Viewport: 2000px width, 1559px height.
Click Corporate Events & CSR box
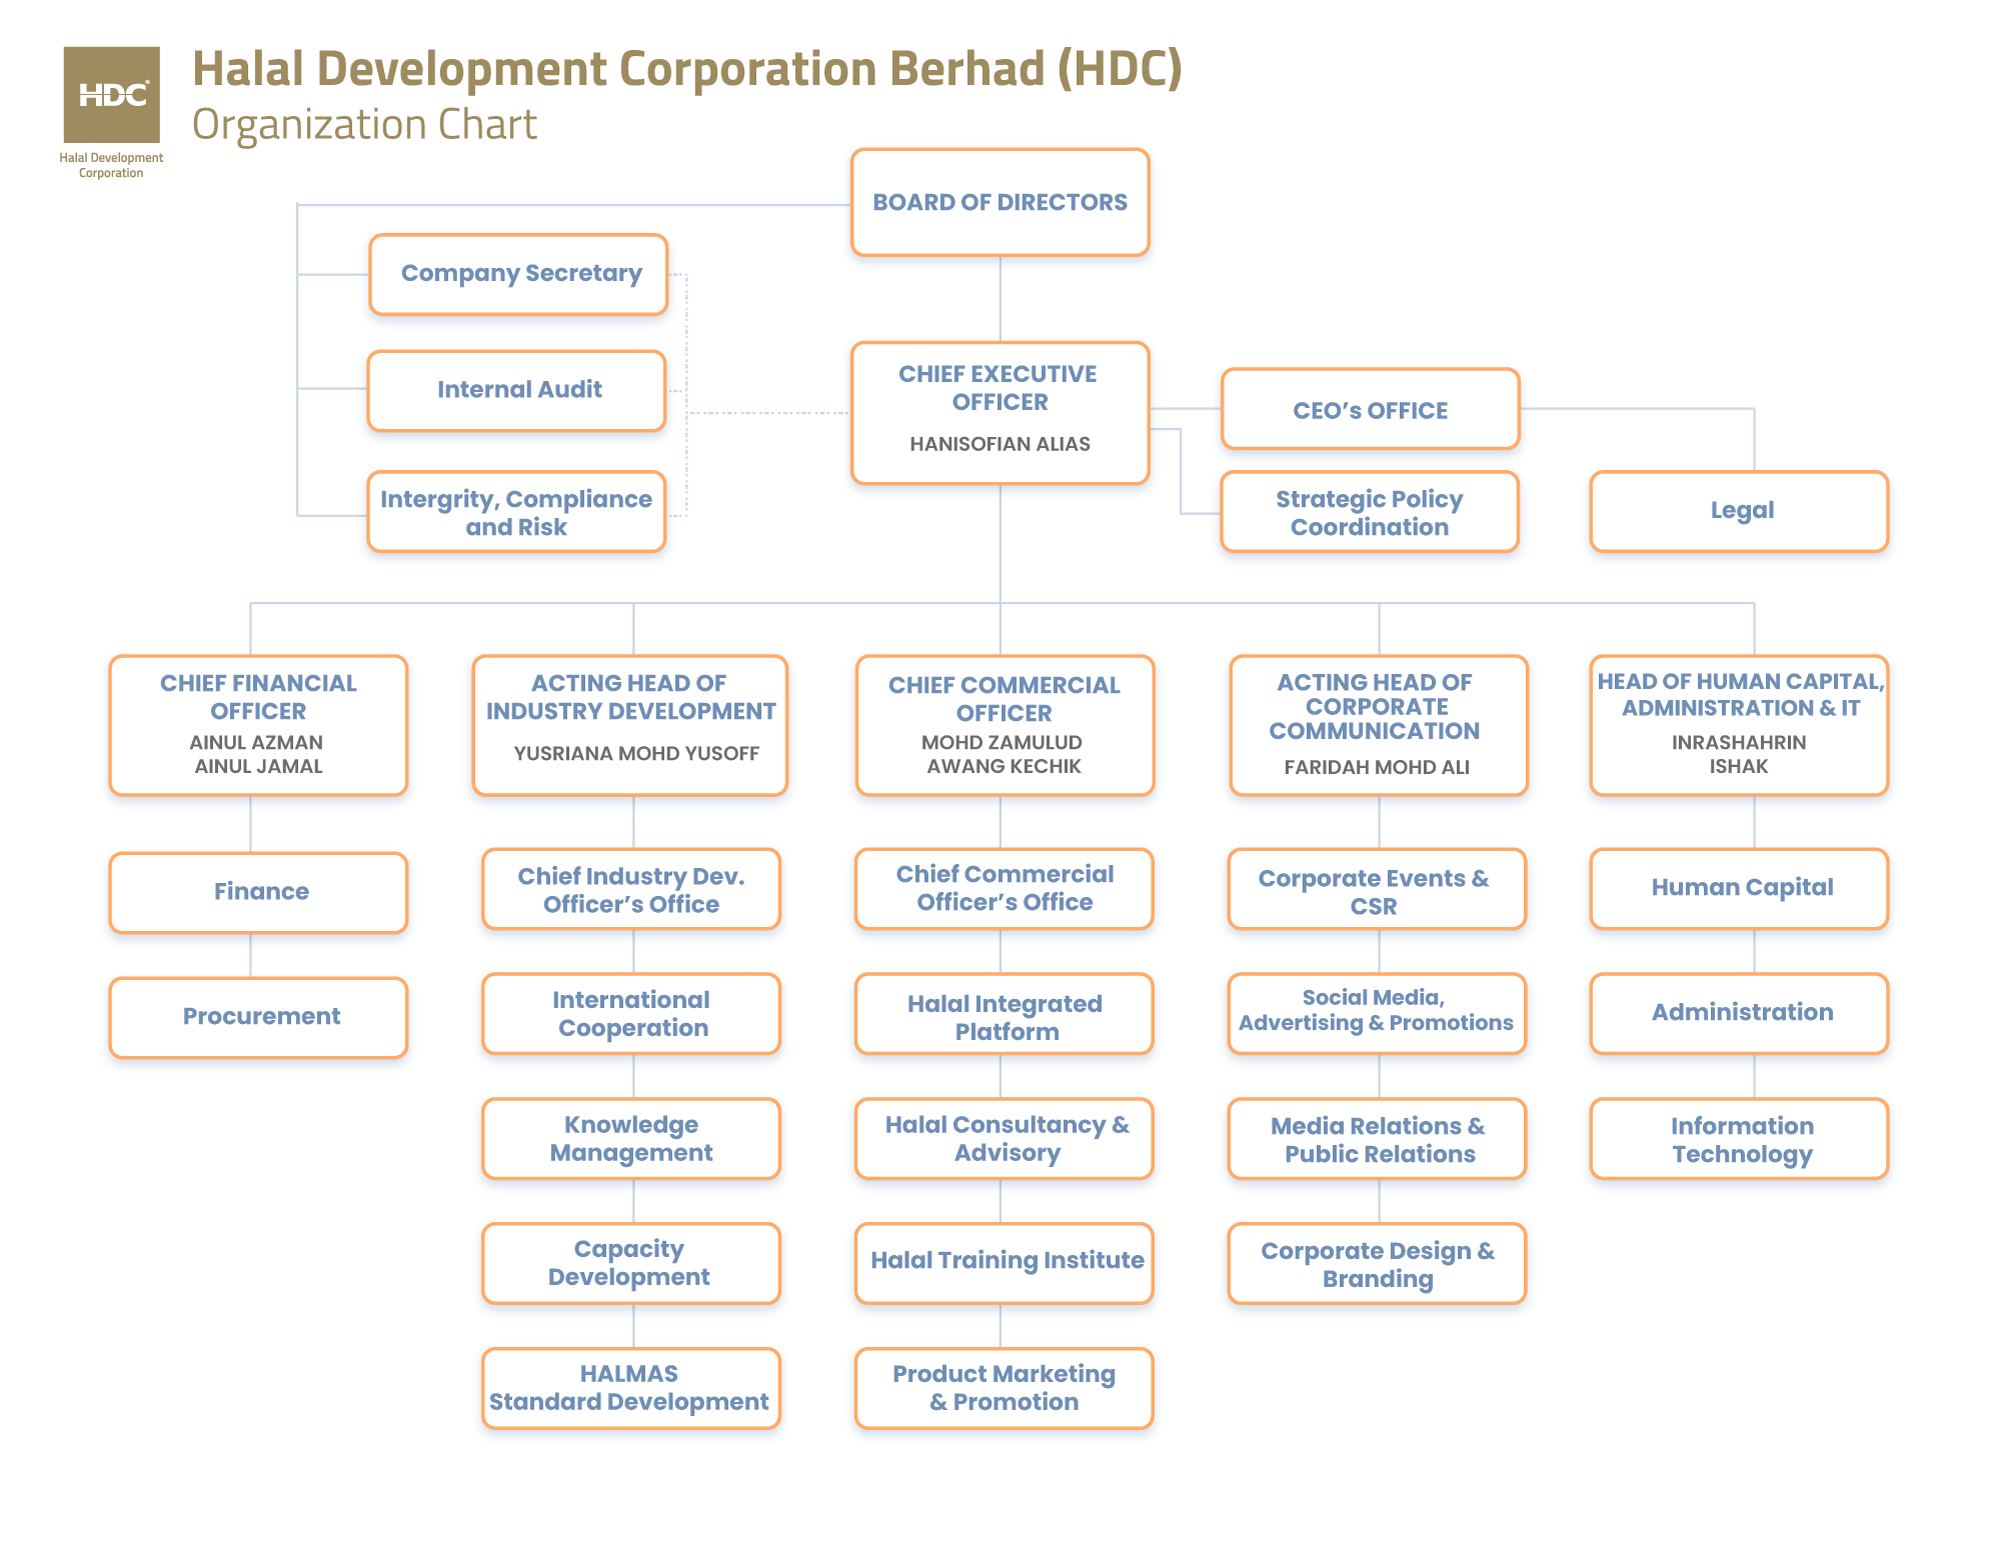pos(1377,889)
